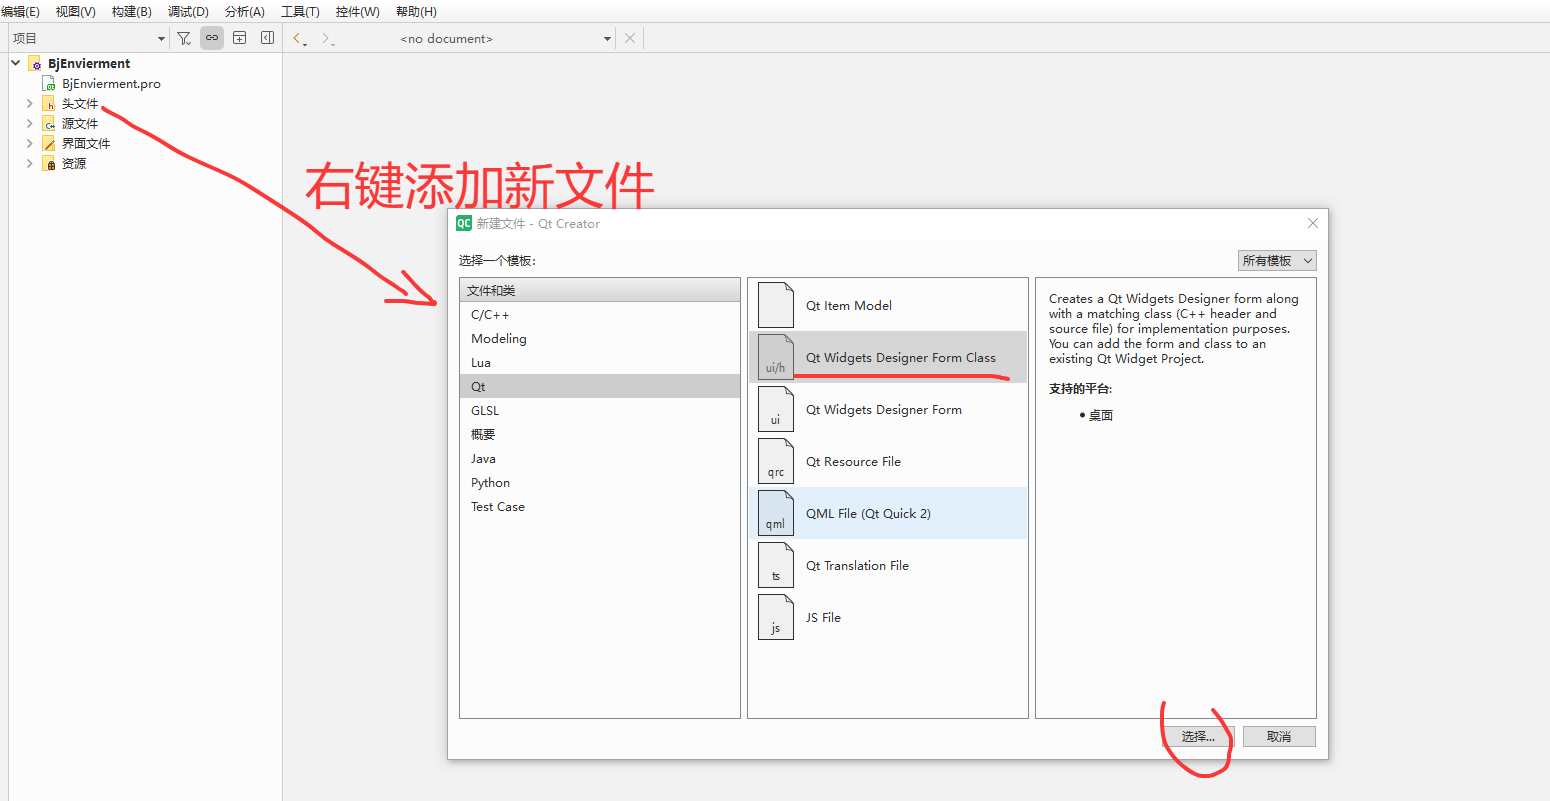Image resolution: width=1550 pixels, height=801 pixels.
Task: Click the split pane plus icon
Action: point(240,38)
